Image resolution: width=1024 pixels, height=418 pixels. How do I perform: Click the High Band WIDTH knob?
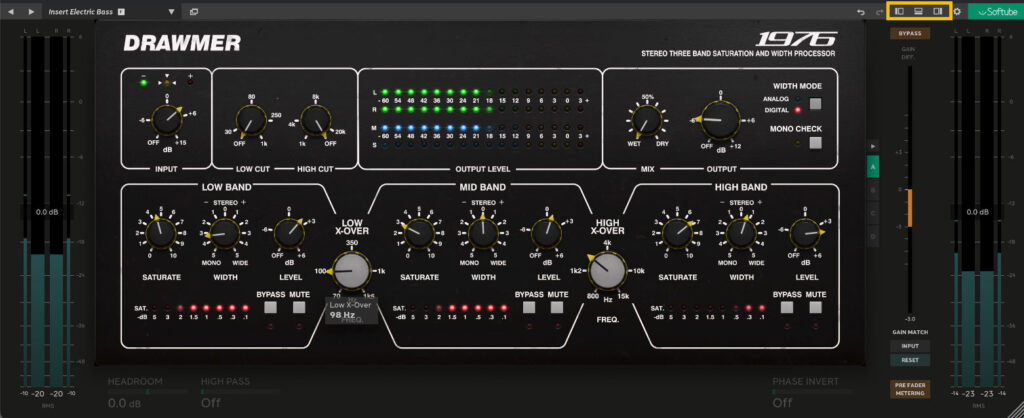pos(741,233)
